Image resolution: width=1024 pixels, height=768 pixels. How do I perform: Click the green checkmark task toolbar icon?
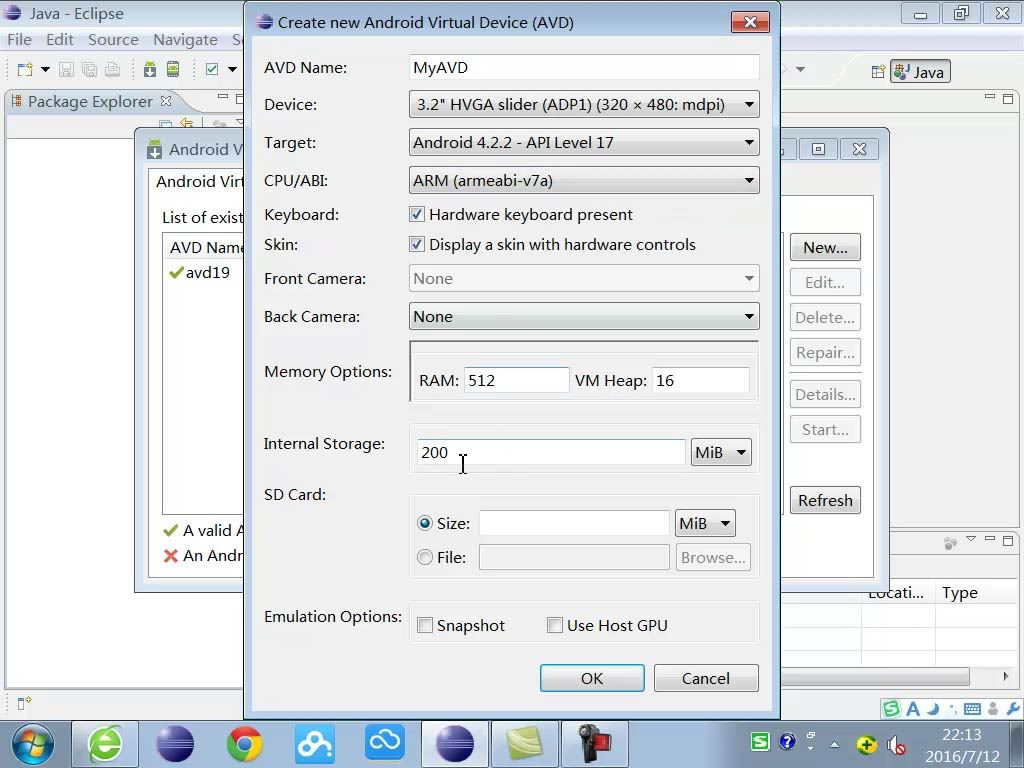coord(212,69)
